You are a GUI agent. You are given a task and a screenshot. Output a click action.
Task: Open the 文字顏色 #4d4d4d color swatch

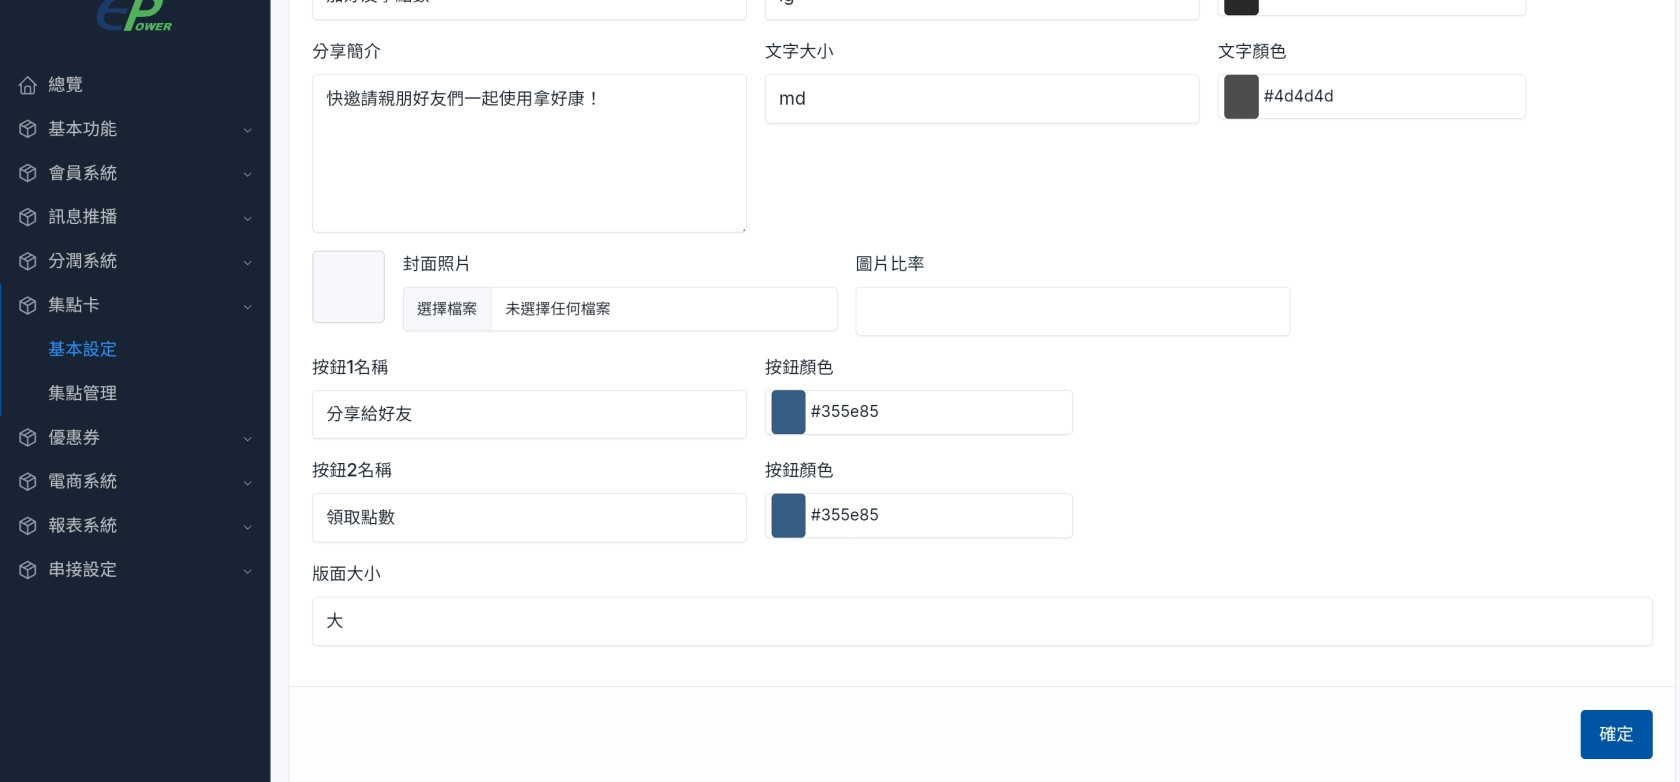point(1241,97)
